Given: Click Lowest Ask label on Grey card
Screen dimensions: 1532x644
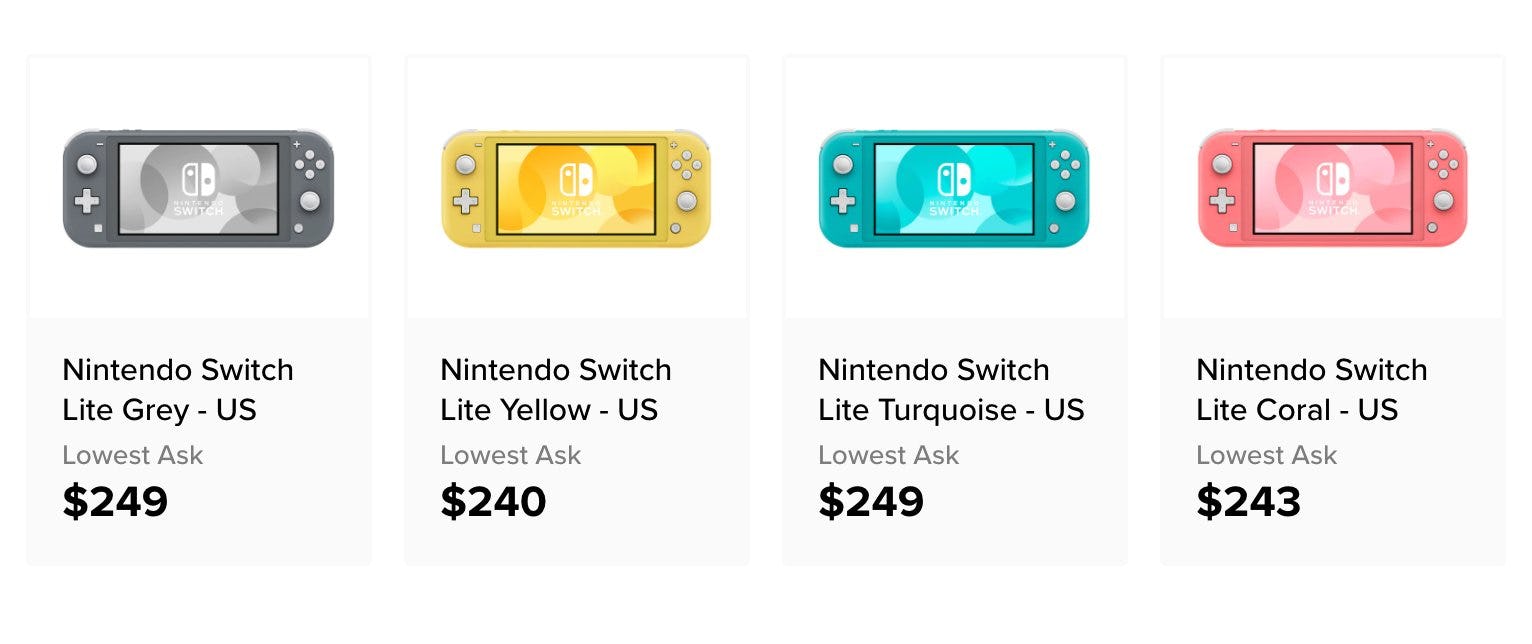Looking at the screenshot, I should coord(132,455).
